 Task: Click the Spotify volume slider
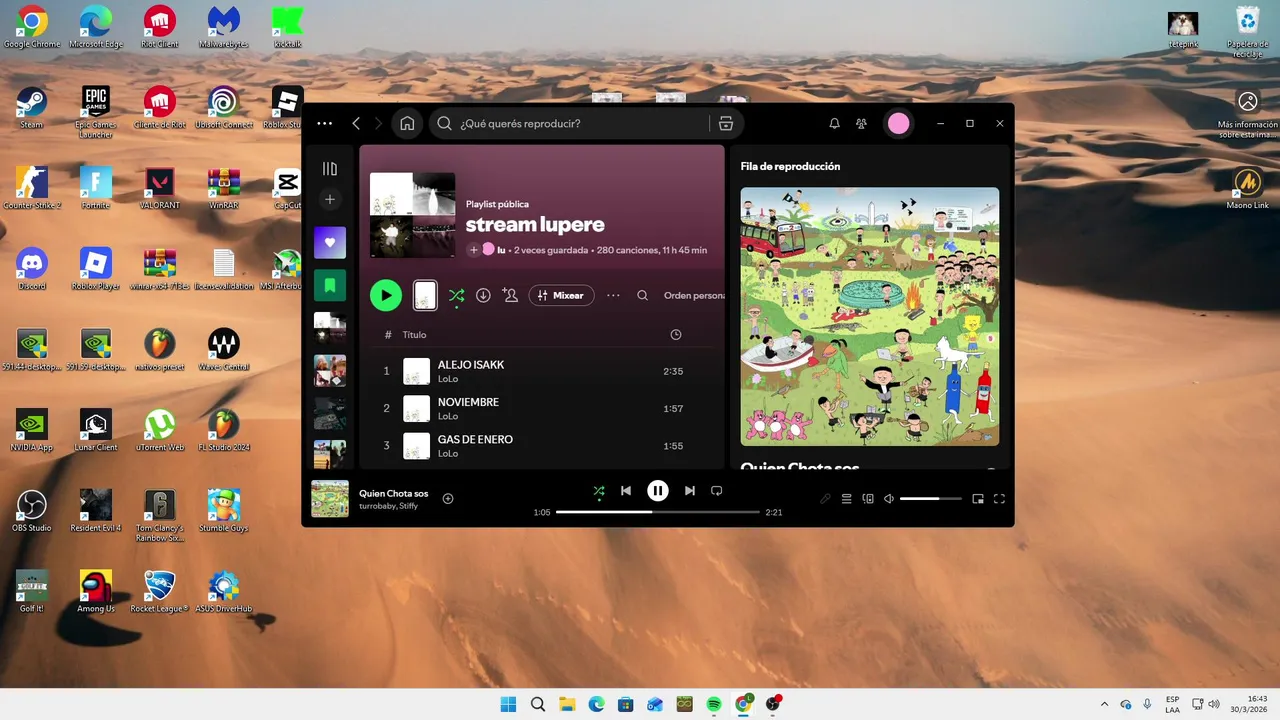point(931,498)
